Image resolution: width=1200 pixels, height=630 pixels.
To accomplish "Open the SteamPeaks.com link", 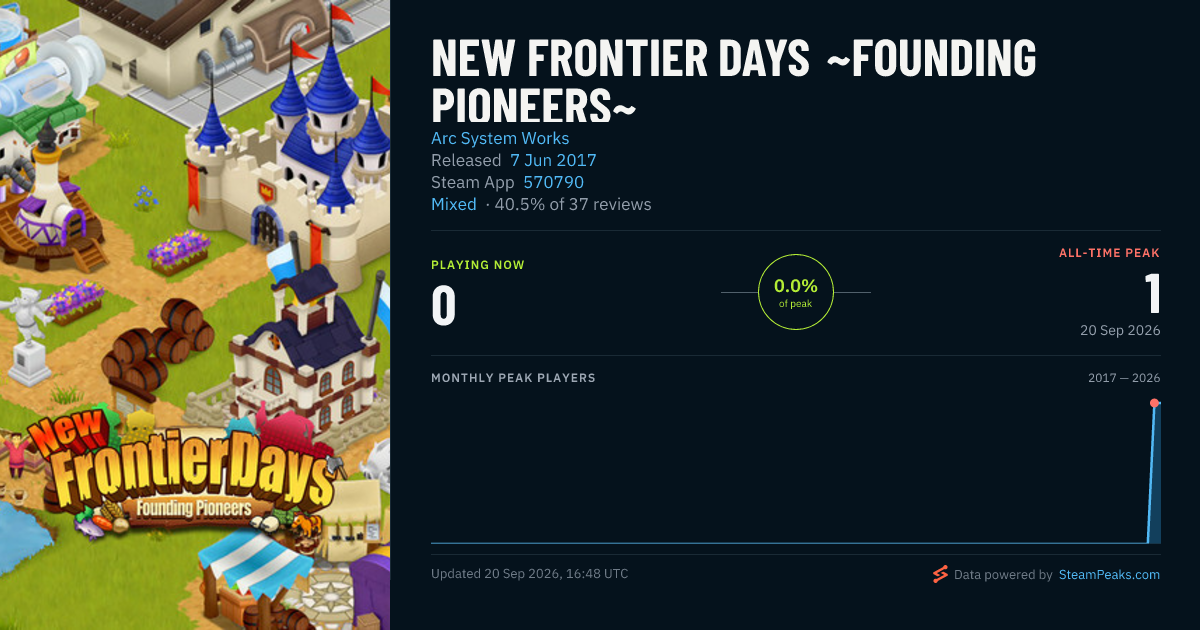I will 1109,575.
